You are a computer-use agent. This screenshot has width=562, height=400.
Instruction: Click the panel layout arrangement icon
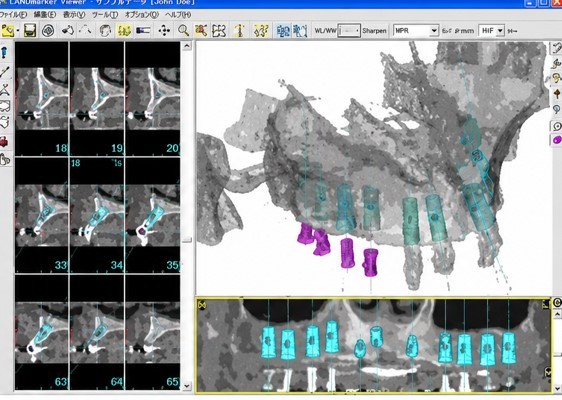click(219, 31)
